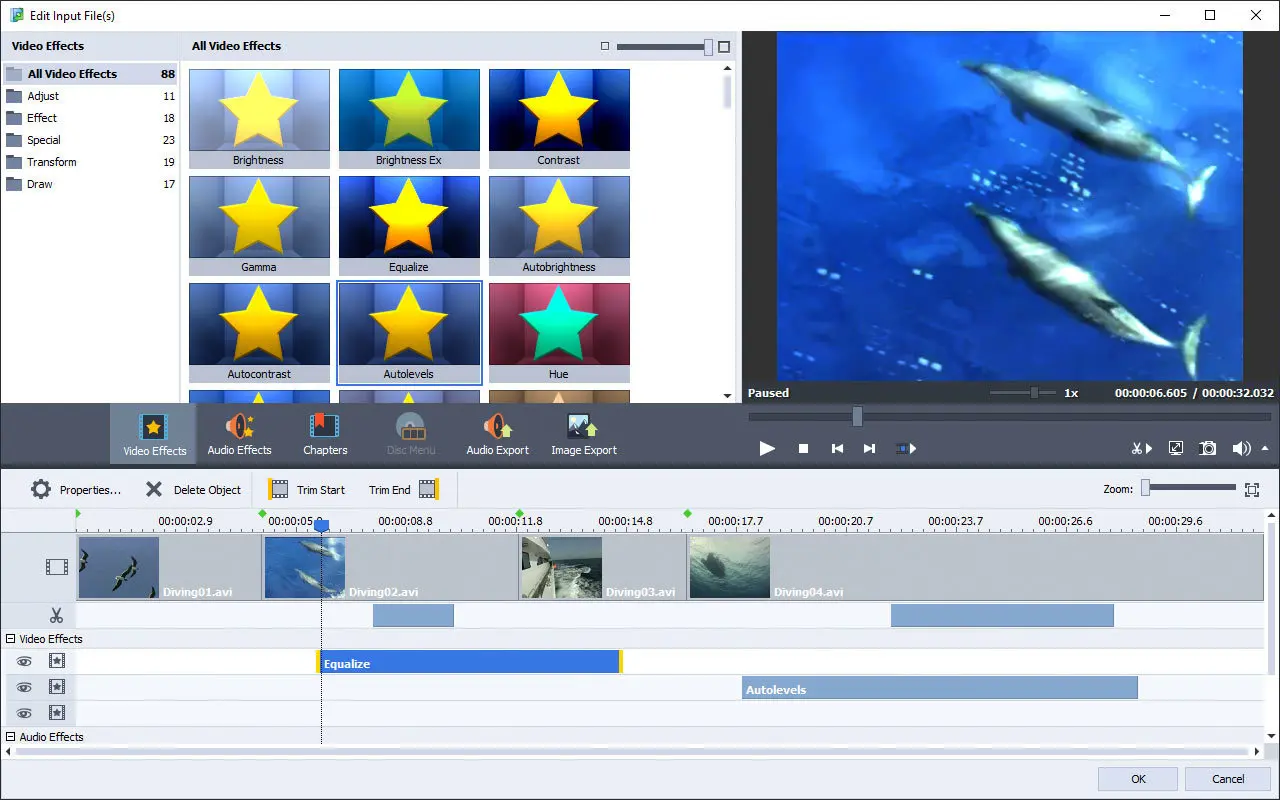Click the zoom-to-fit icon beside Zoom slider
Image resolution: width=1280 pixels, height=800 pixels.
click(1252, 489)
